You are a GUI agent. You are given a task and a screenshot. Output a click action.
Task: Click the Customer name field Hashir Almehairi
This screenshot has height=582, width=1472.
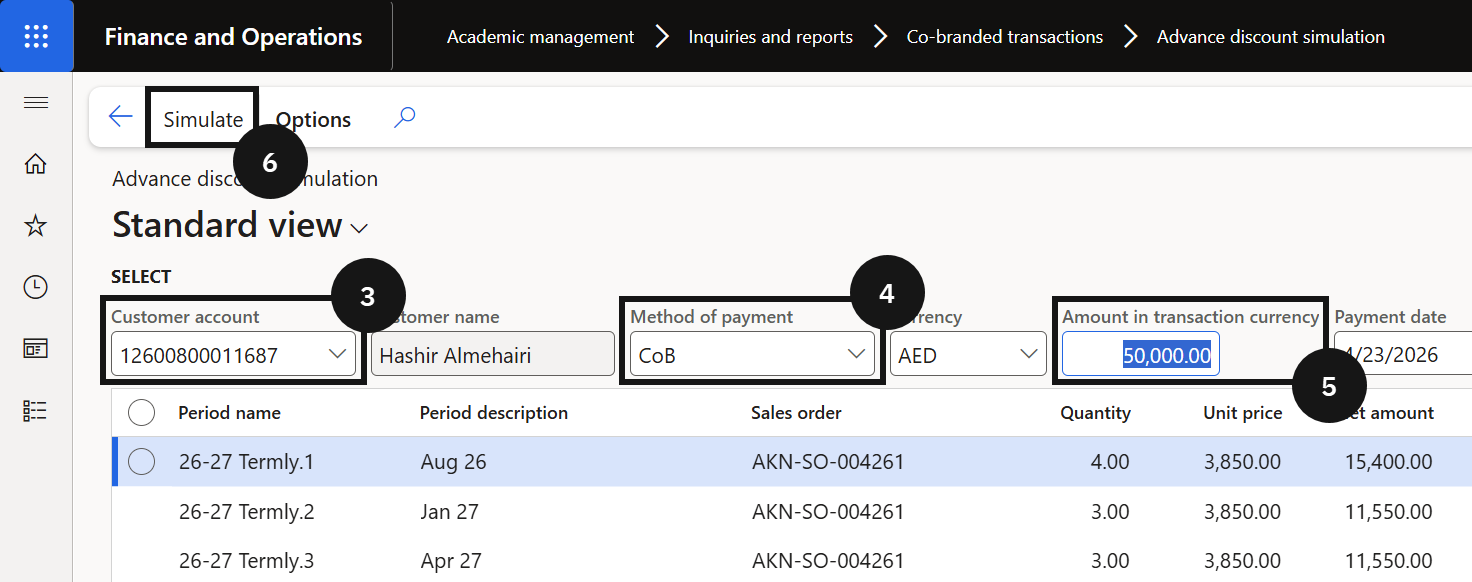(492, 354)
